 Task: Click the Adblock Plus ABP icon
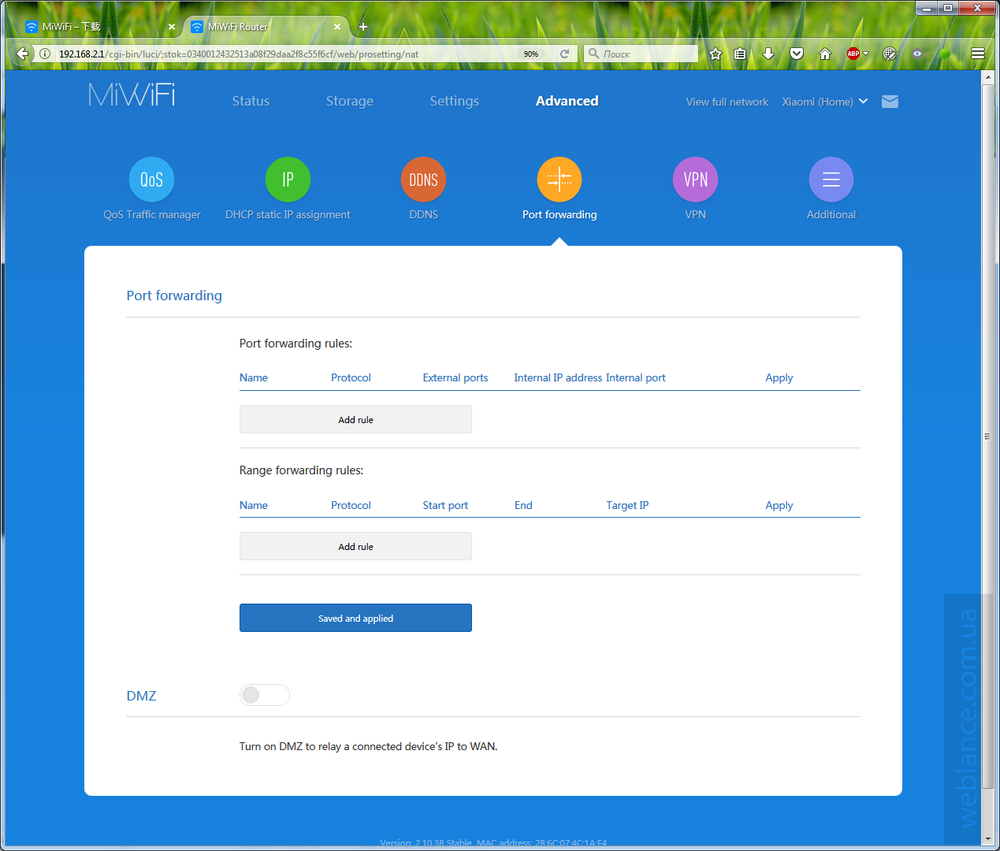pos(853,54)
